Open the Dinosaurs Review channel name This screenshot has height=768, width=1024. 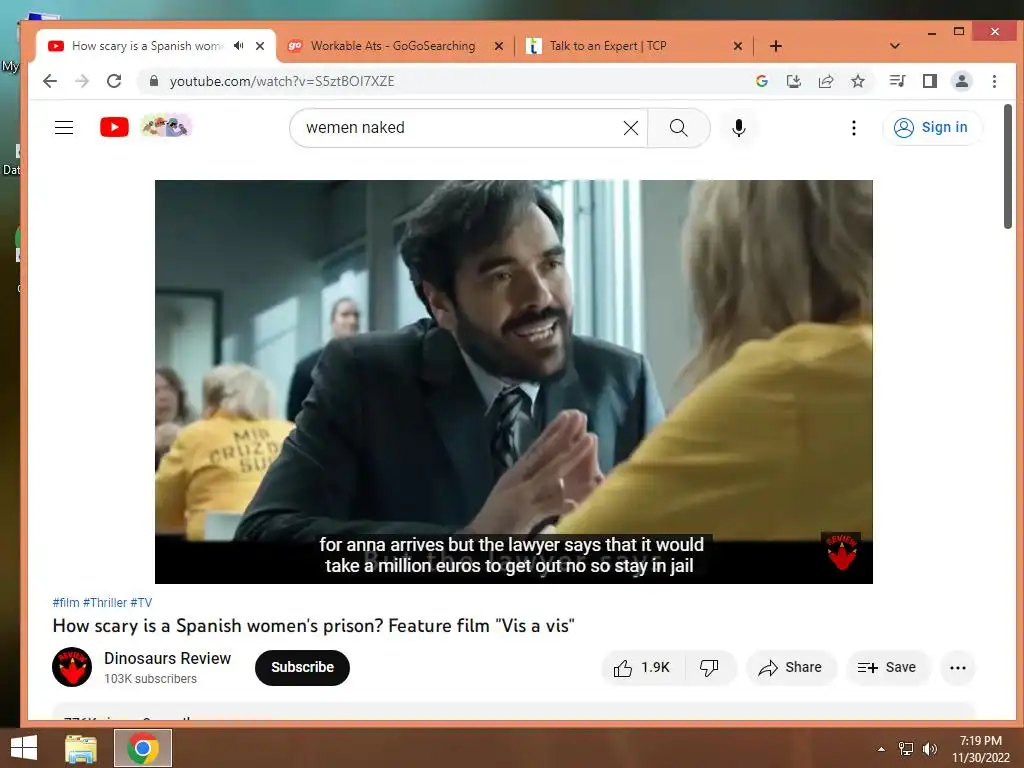tap(167, 658)
